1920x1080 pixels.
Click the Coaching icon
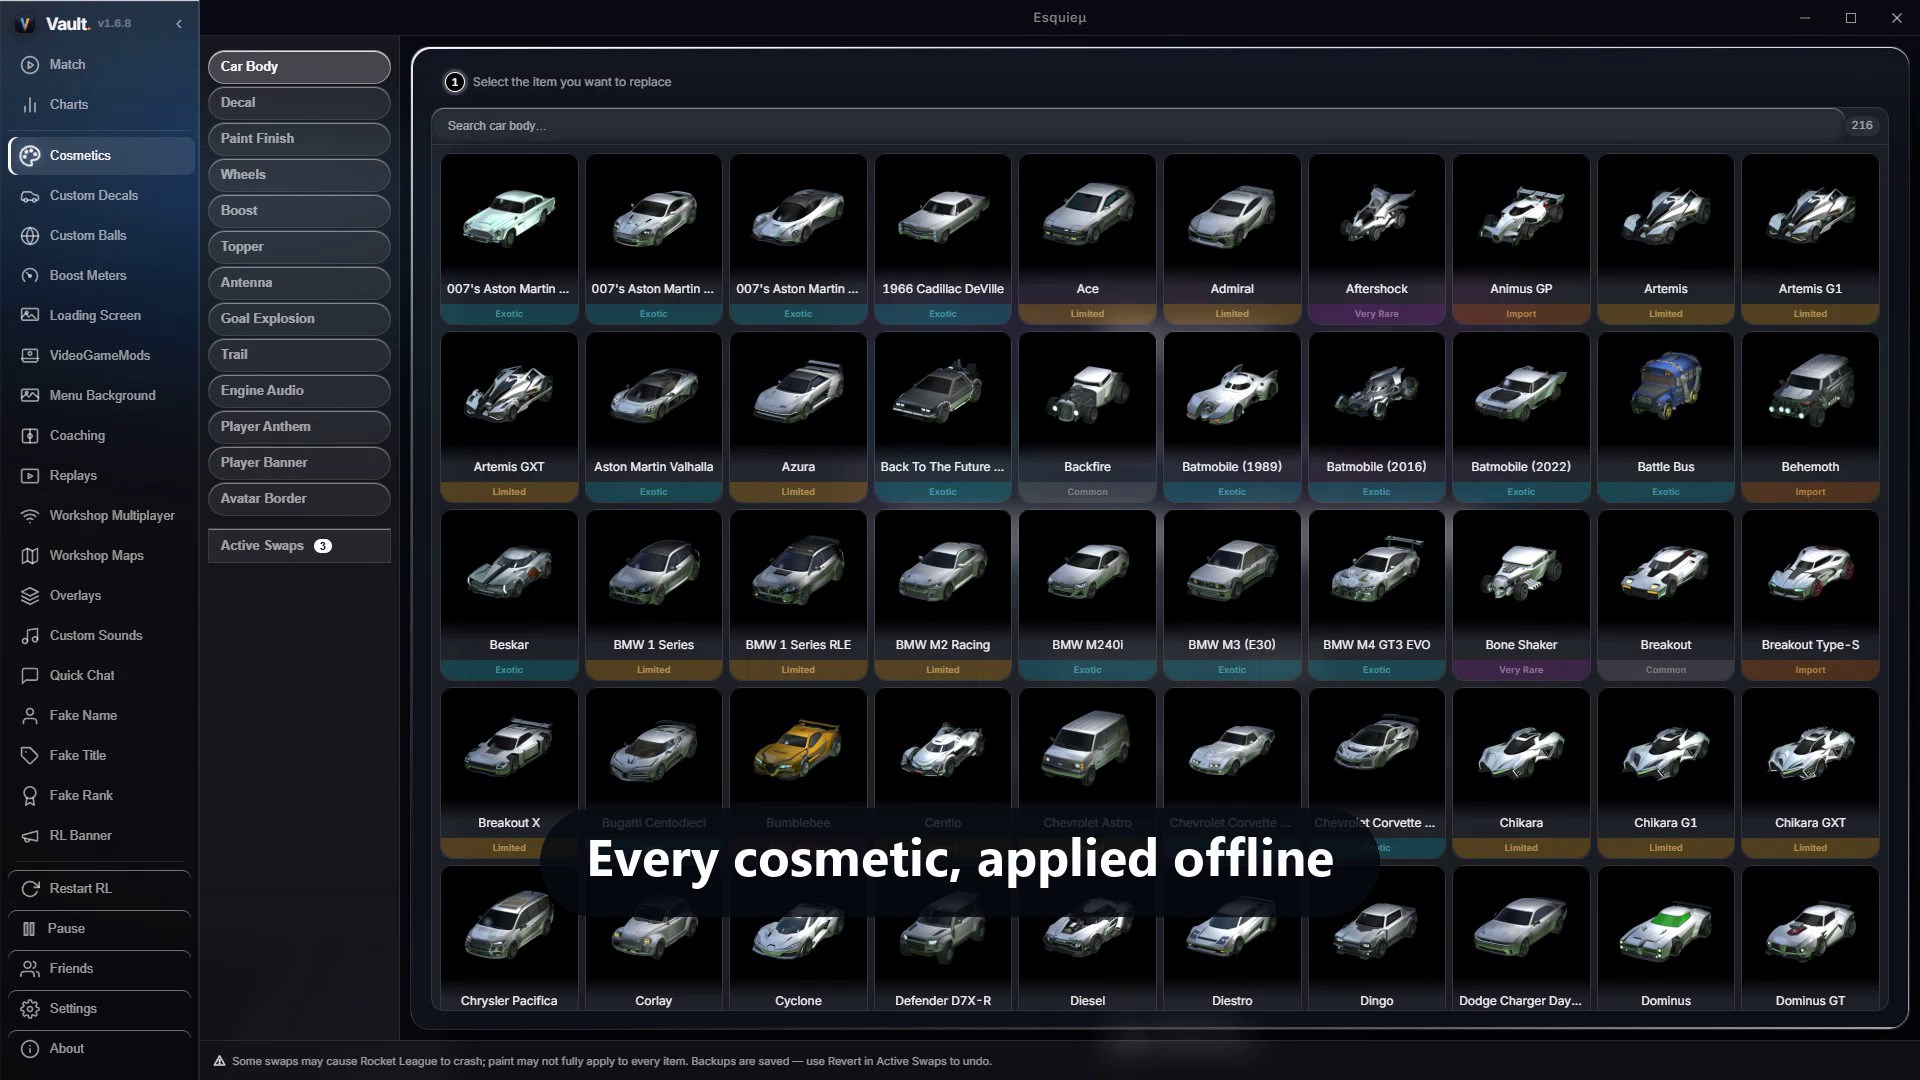click(30, 435)
